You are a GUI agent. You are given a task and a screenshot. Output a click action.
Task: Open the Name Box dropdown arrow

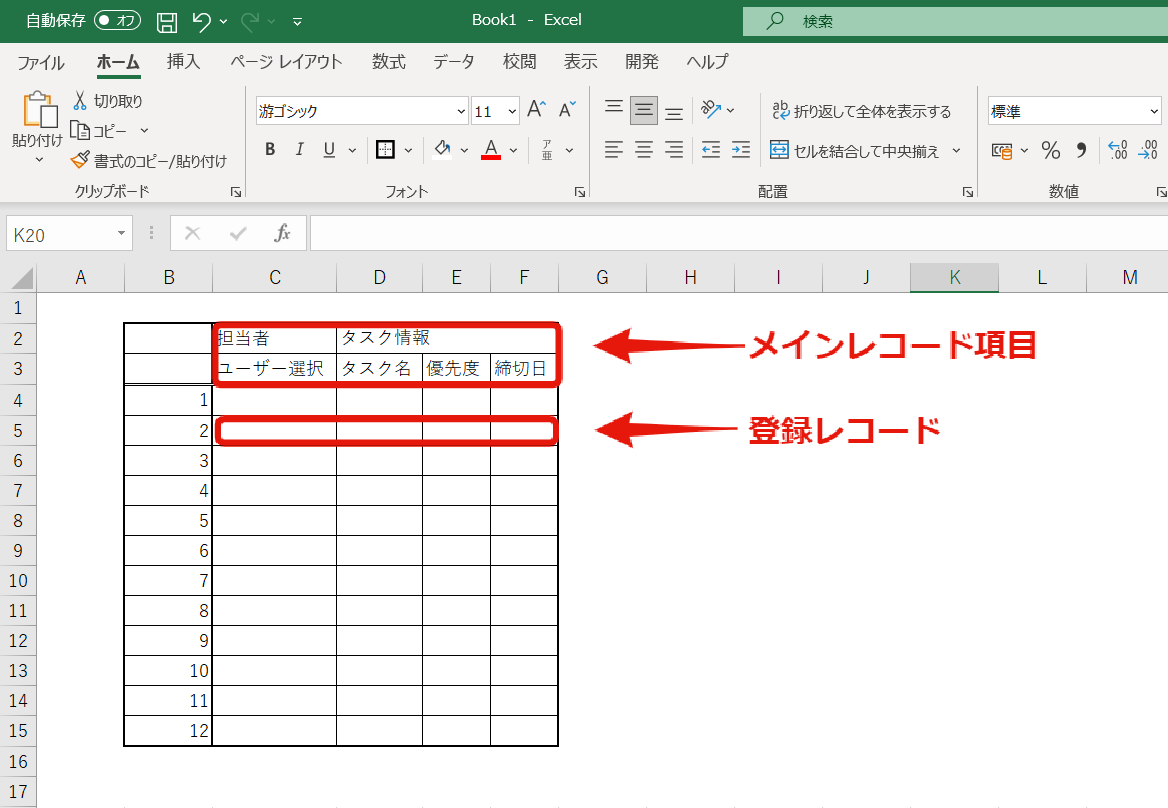point(121,234)
